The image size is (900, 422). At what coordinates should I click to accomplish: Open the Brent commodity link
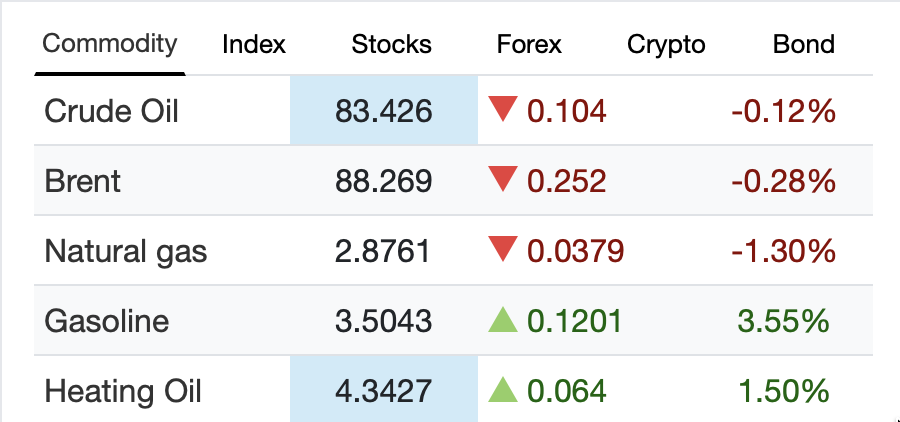pos(83,181)
